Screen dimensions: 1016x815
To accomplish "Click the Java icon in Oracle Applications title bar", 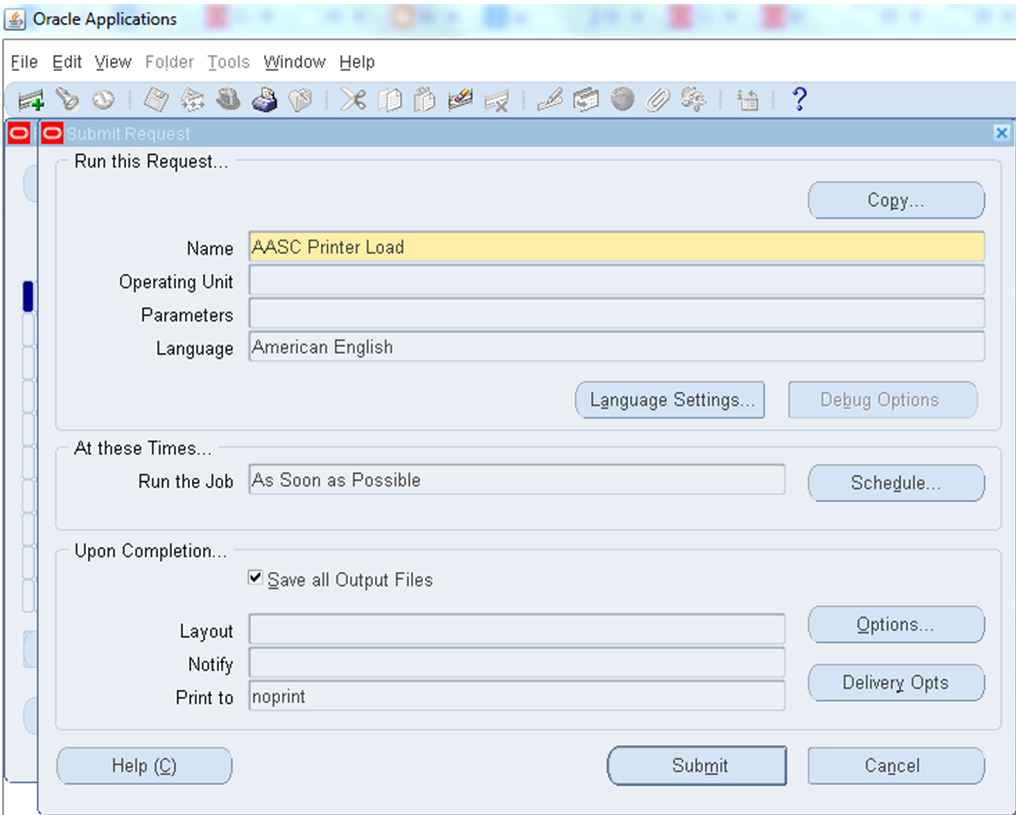I will (15, 19).
